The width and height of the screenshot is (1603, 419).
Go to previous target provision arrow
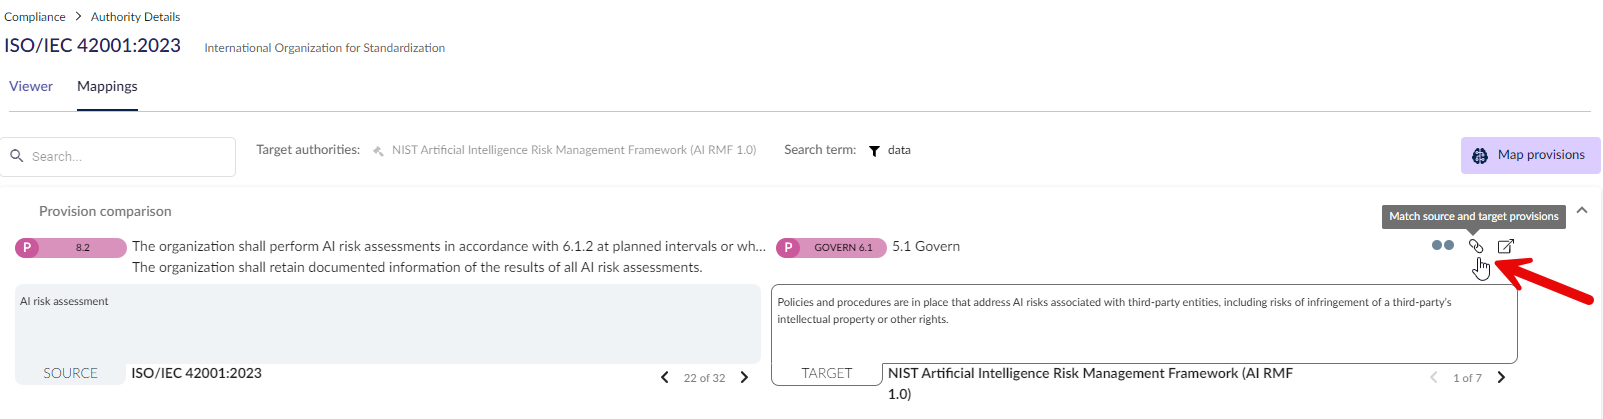click(1434, 378)
